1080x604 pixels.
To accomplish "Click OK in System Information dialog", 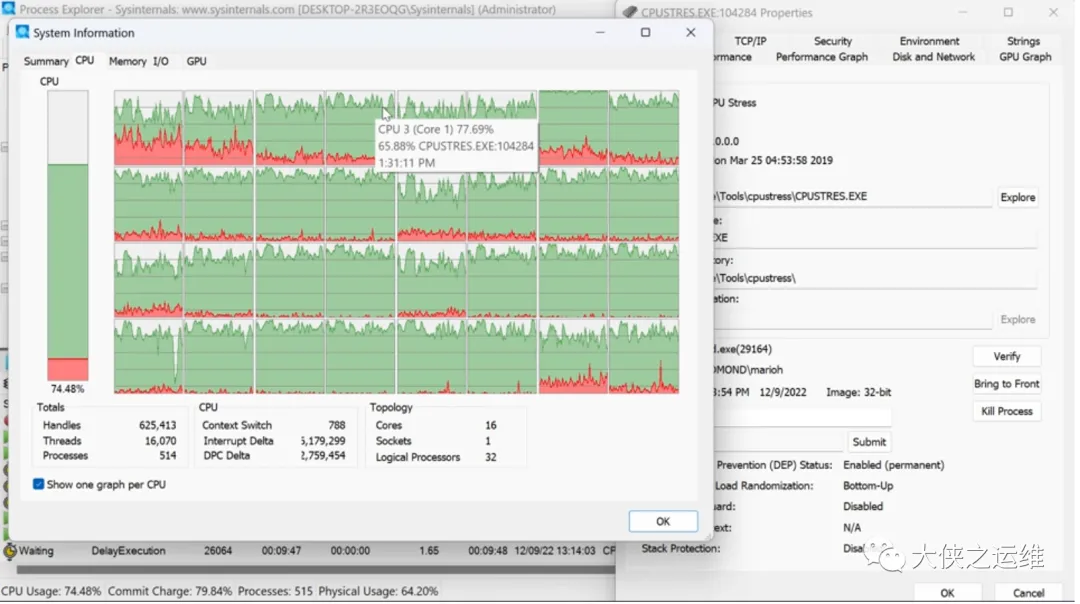I will pos(665,523).
